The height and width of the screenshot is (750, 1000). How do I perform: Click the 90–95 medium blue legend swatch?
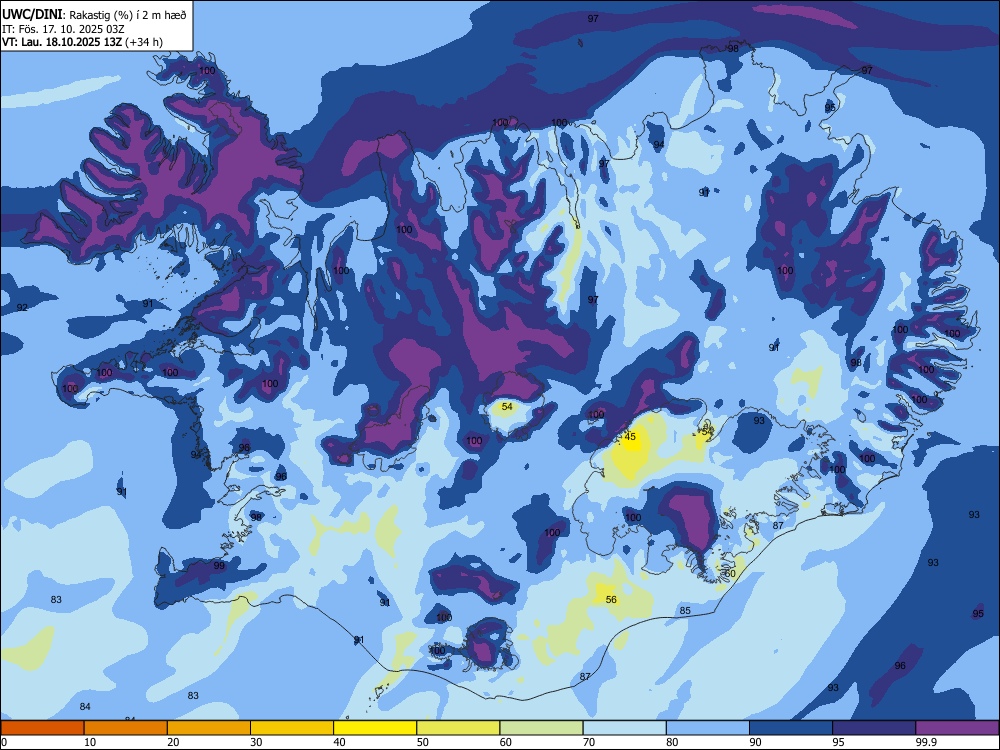pos(791,728)
